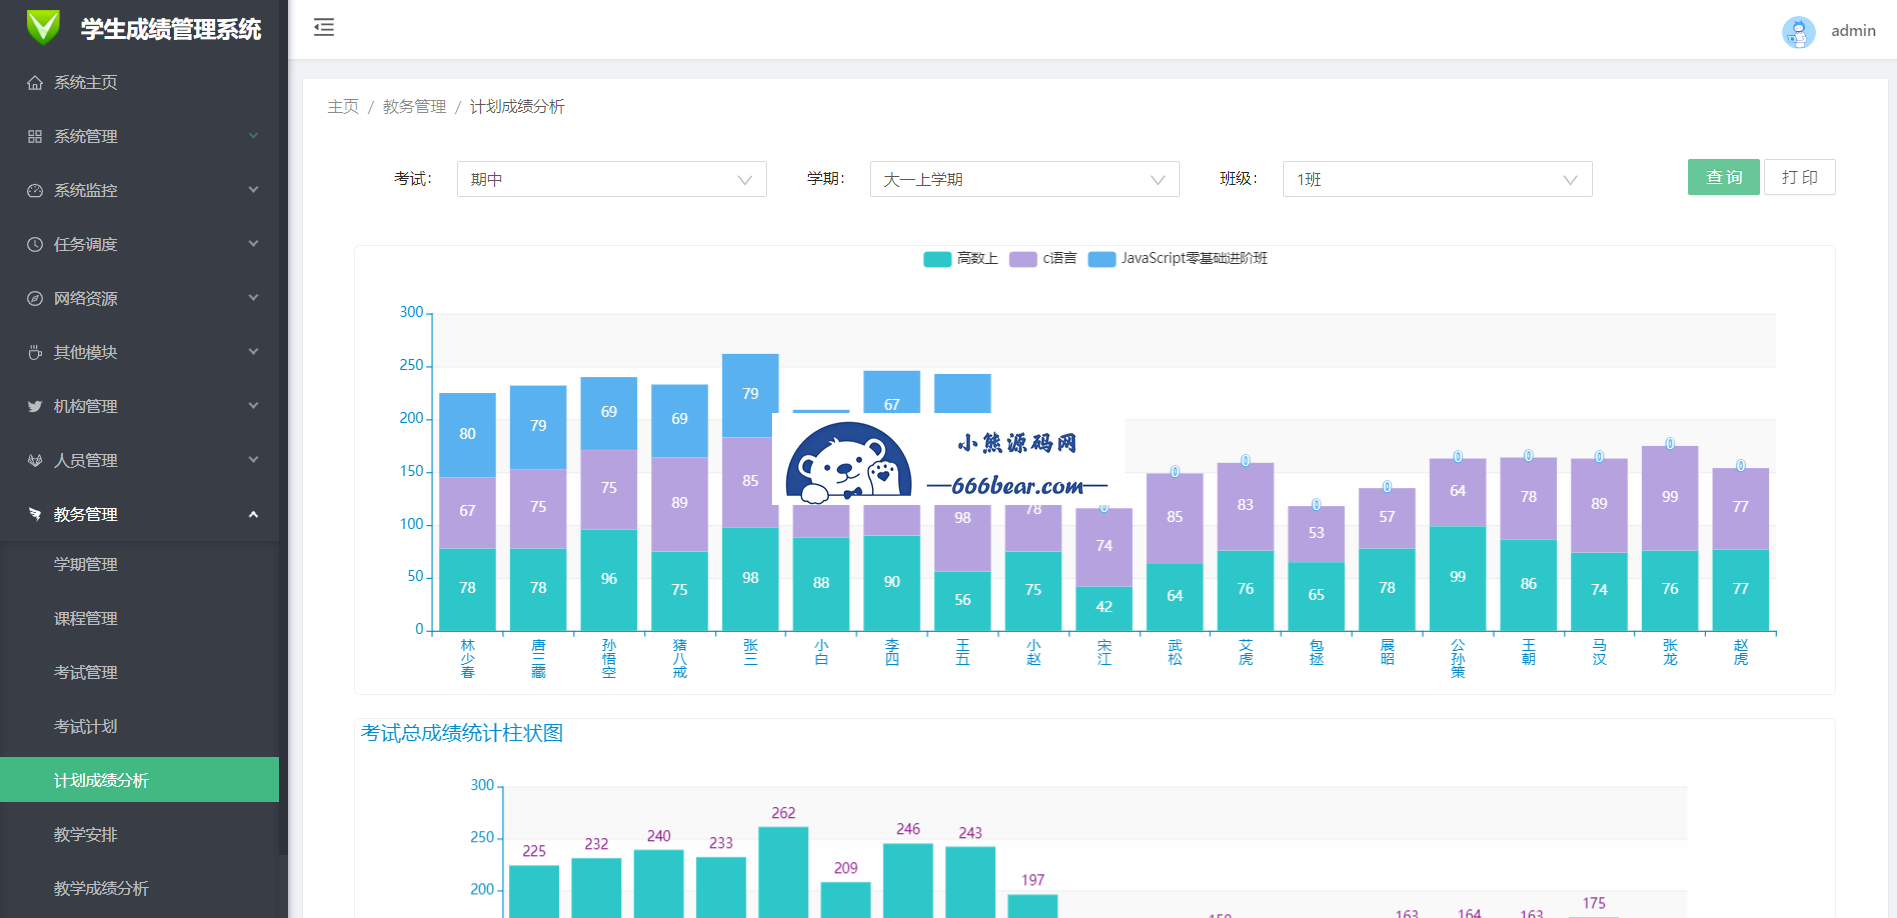
Task: Click the bird icon beside 机构管理
Action: (35, 407)
